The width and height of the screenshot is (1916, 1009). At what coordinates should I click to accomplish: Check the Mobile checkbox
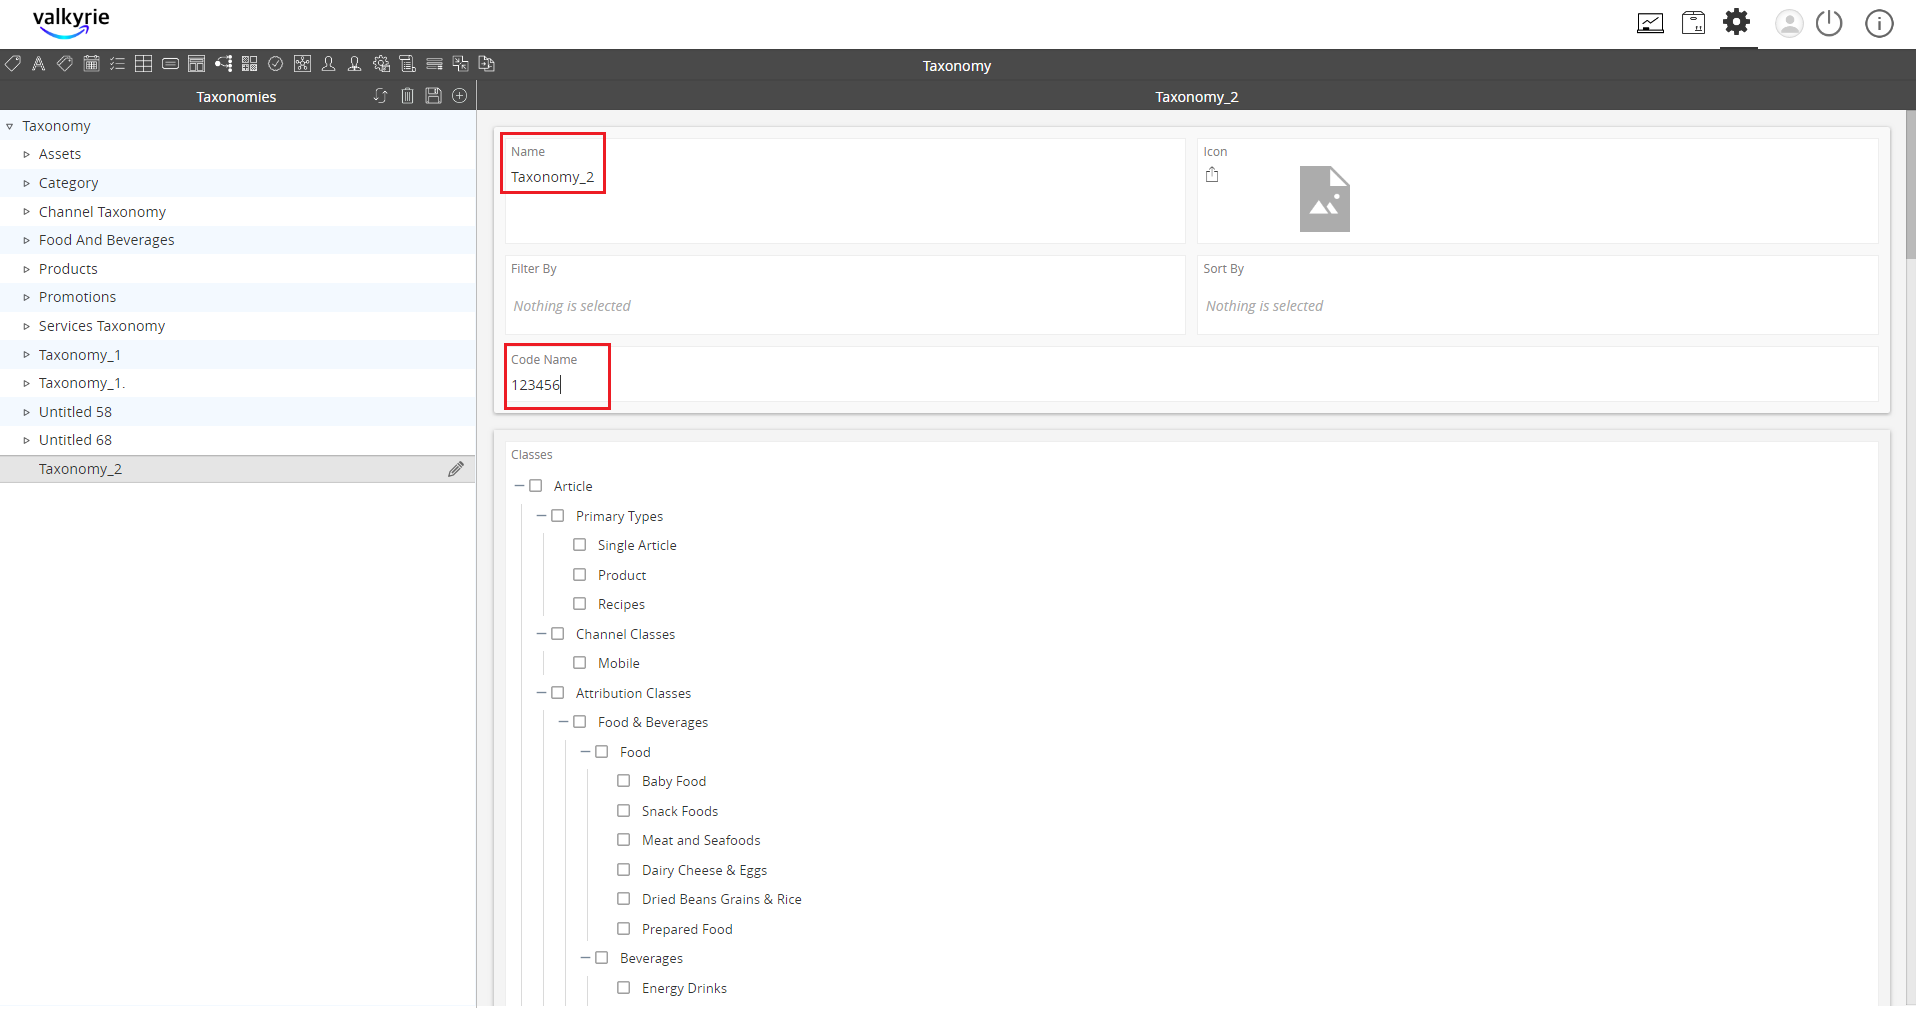click(580, 663)
